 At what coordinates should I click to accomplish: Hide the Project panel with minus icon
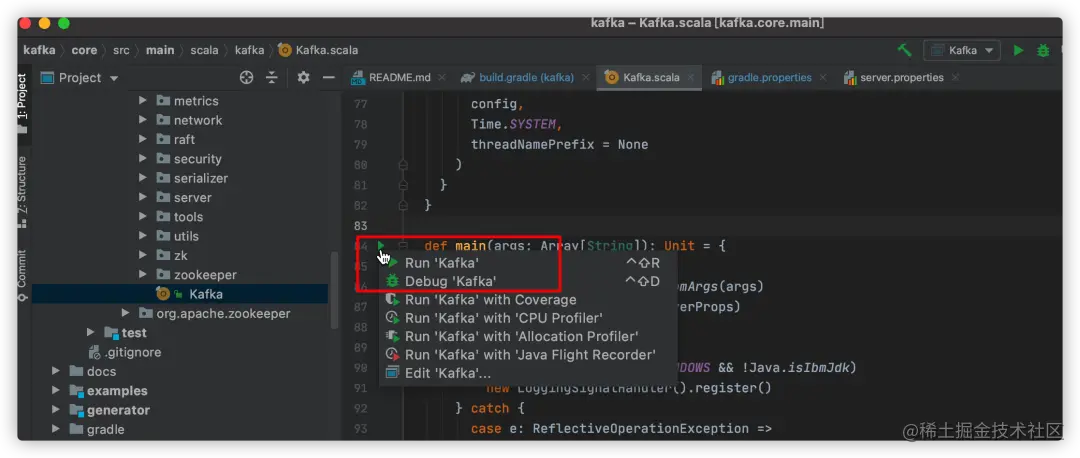tap(328, 78)
